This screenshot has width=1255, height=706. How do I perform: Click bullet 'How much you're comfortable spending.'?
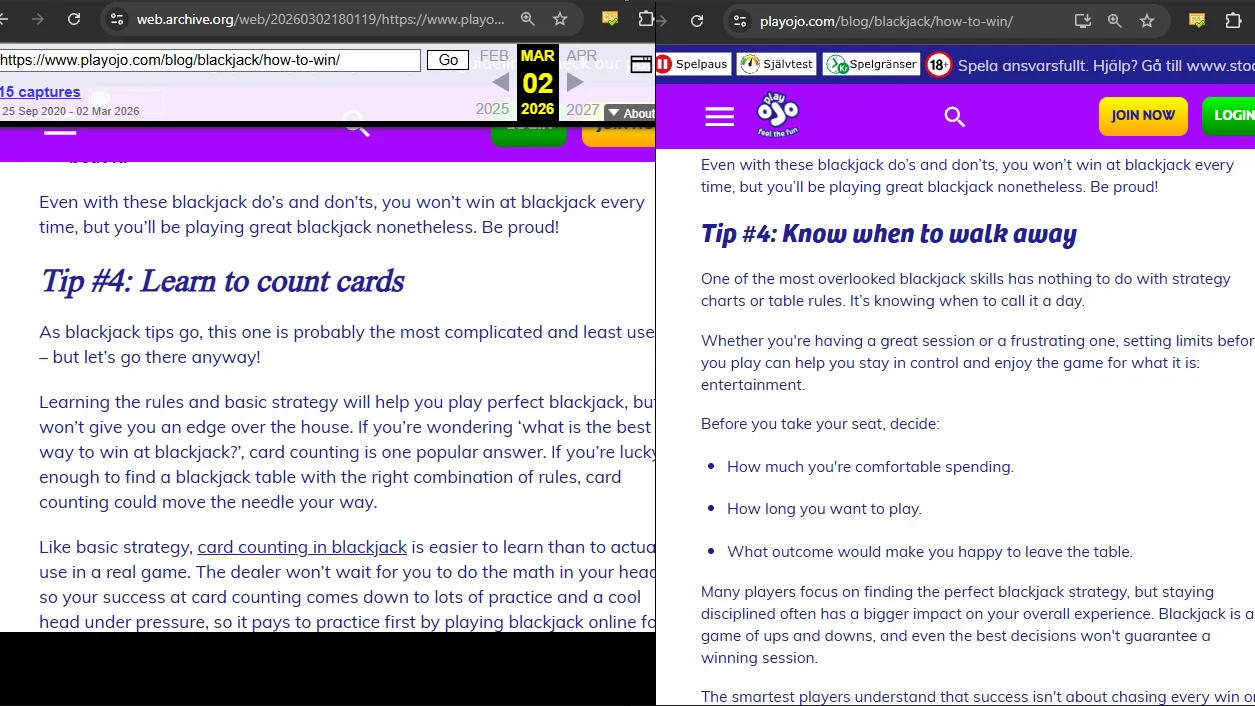(870, 467)
